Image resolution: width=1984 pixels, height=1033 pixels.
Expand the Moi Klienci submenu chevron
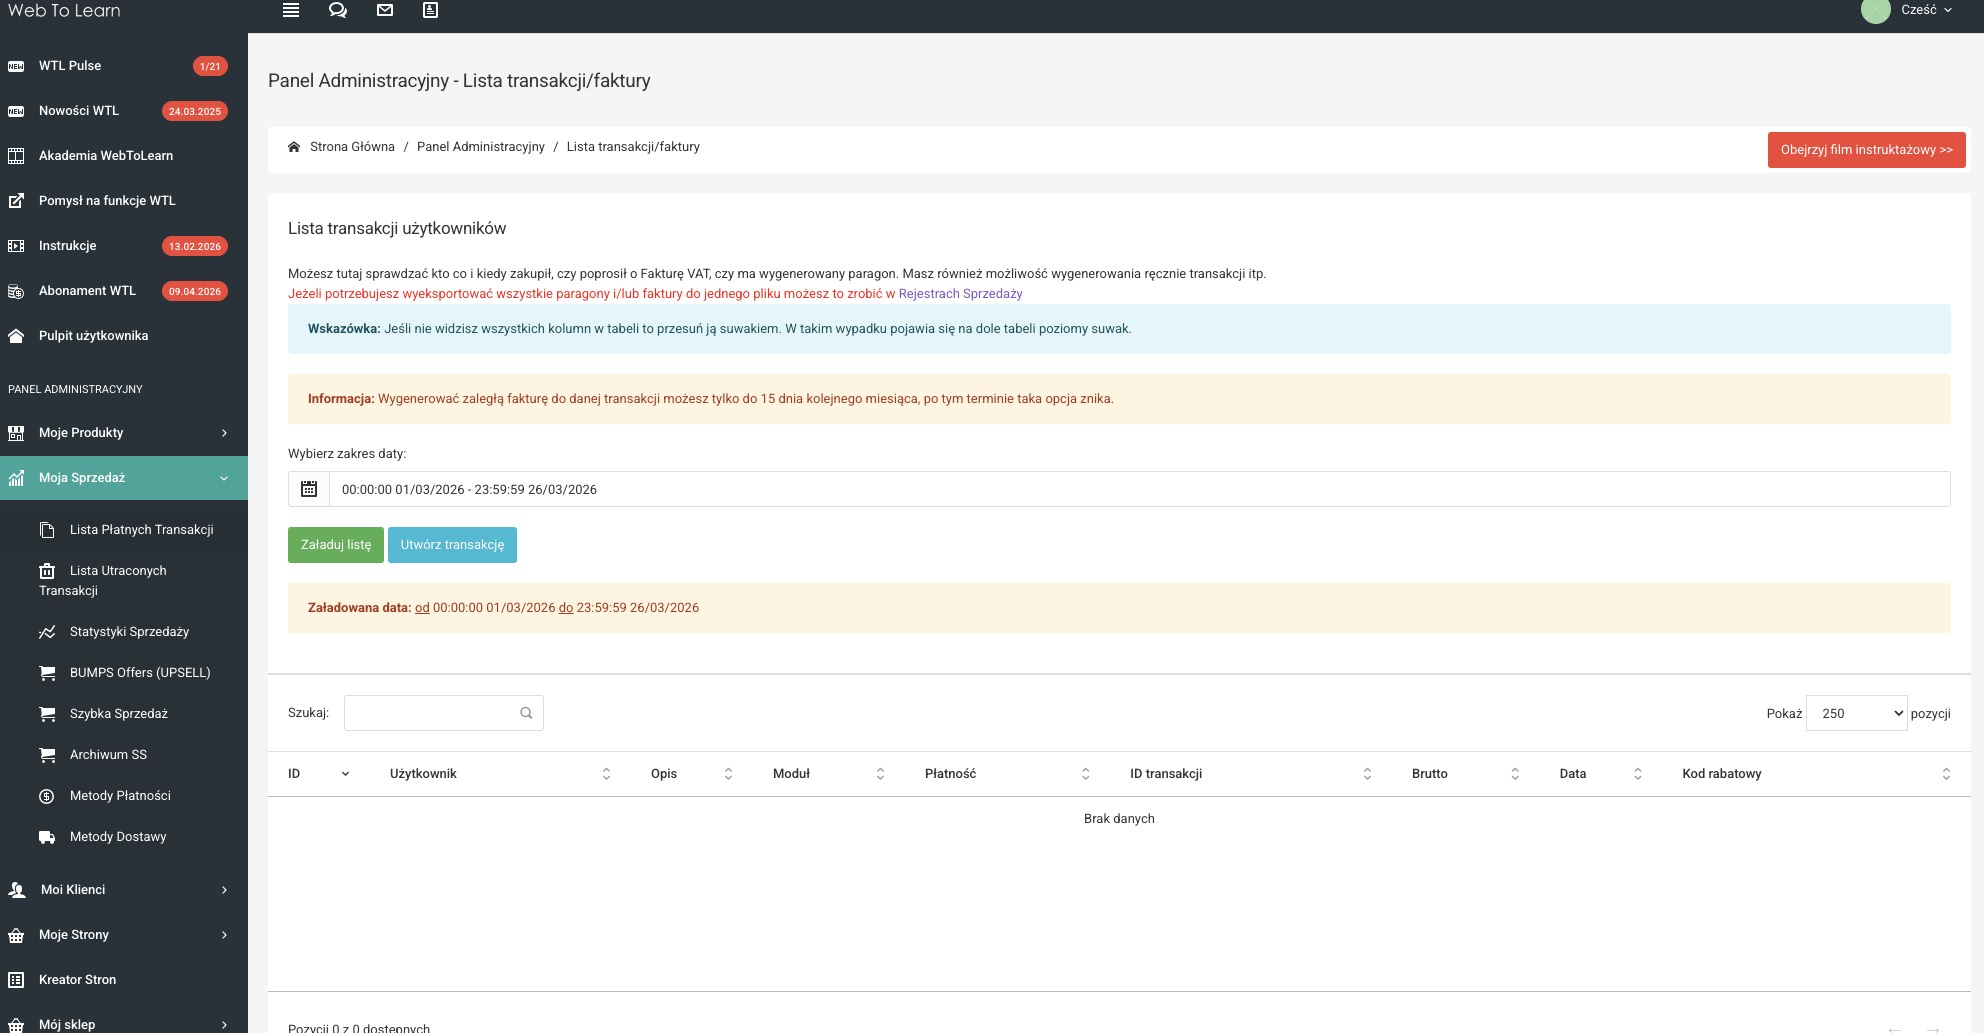[x=224, y=890]
